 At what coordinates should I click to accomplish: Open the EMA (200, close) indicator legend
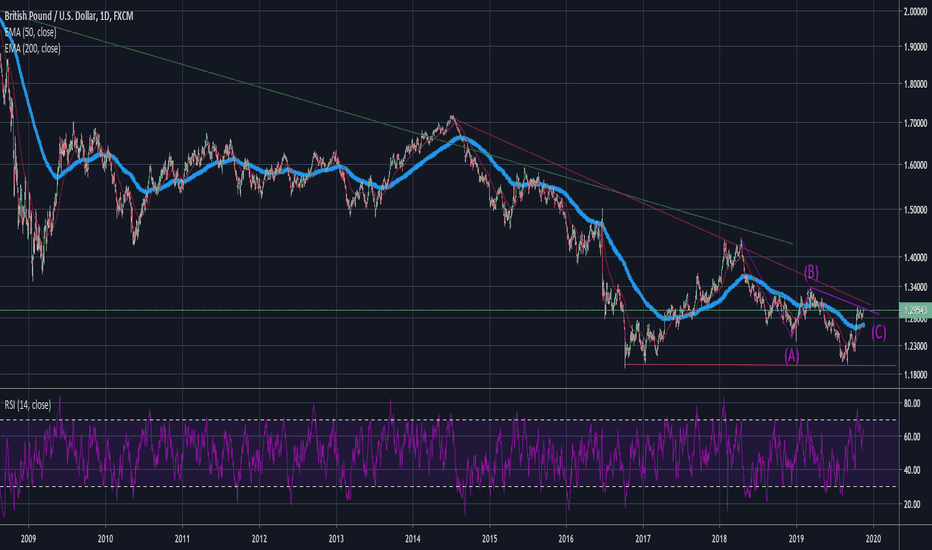tap(39, 47)
